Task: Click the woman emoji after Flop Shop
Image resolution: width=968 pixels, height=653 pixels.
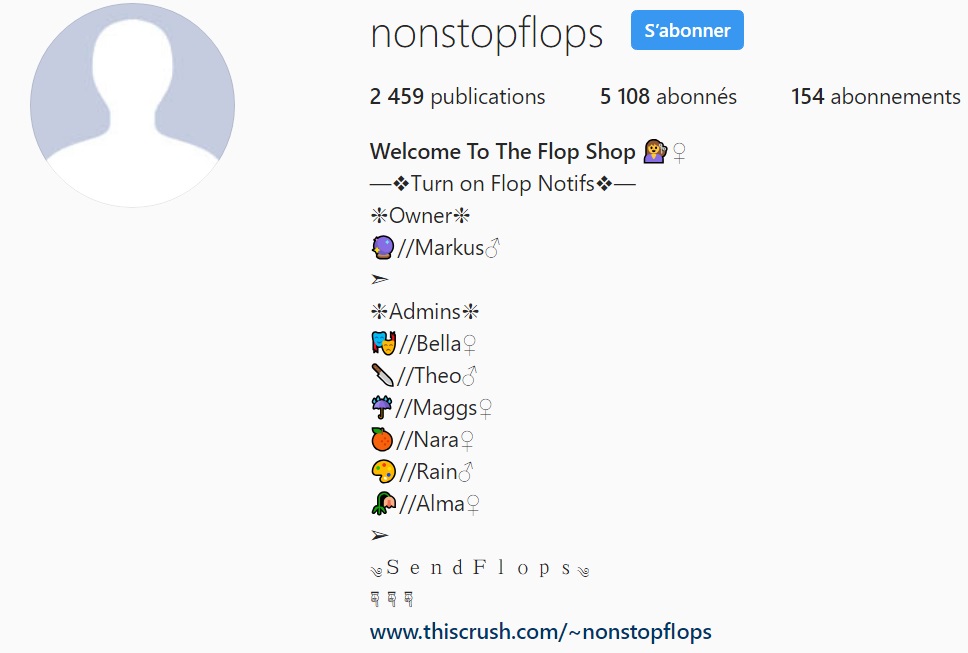Action: 654,151
